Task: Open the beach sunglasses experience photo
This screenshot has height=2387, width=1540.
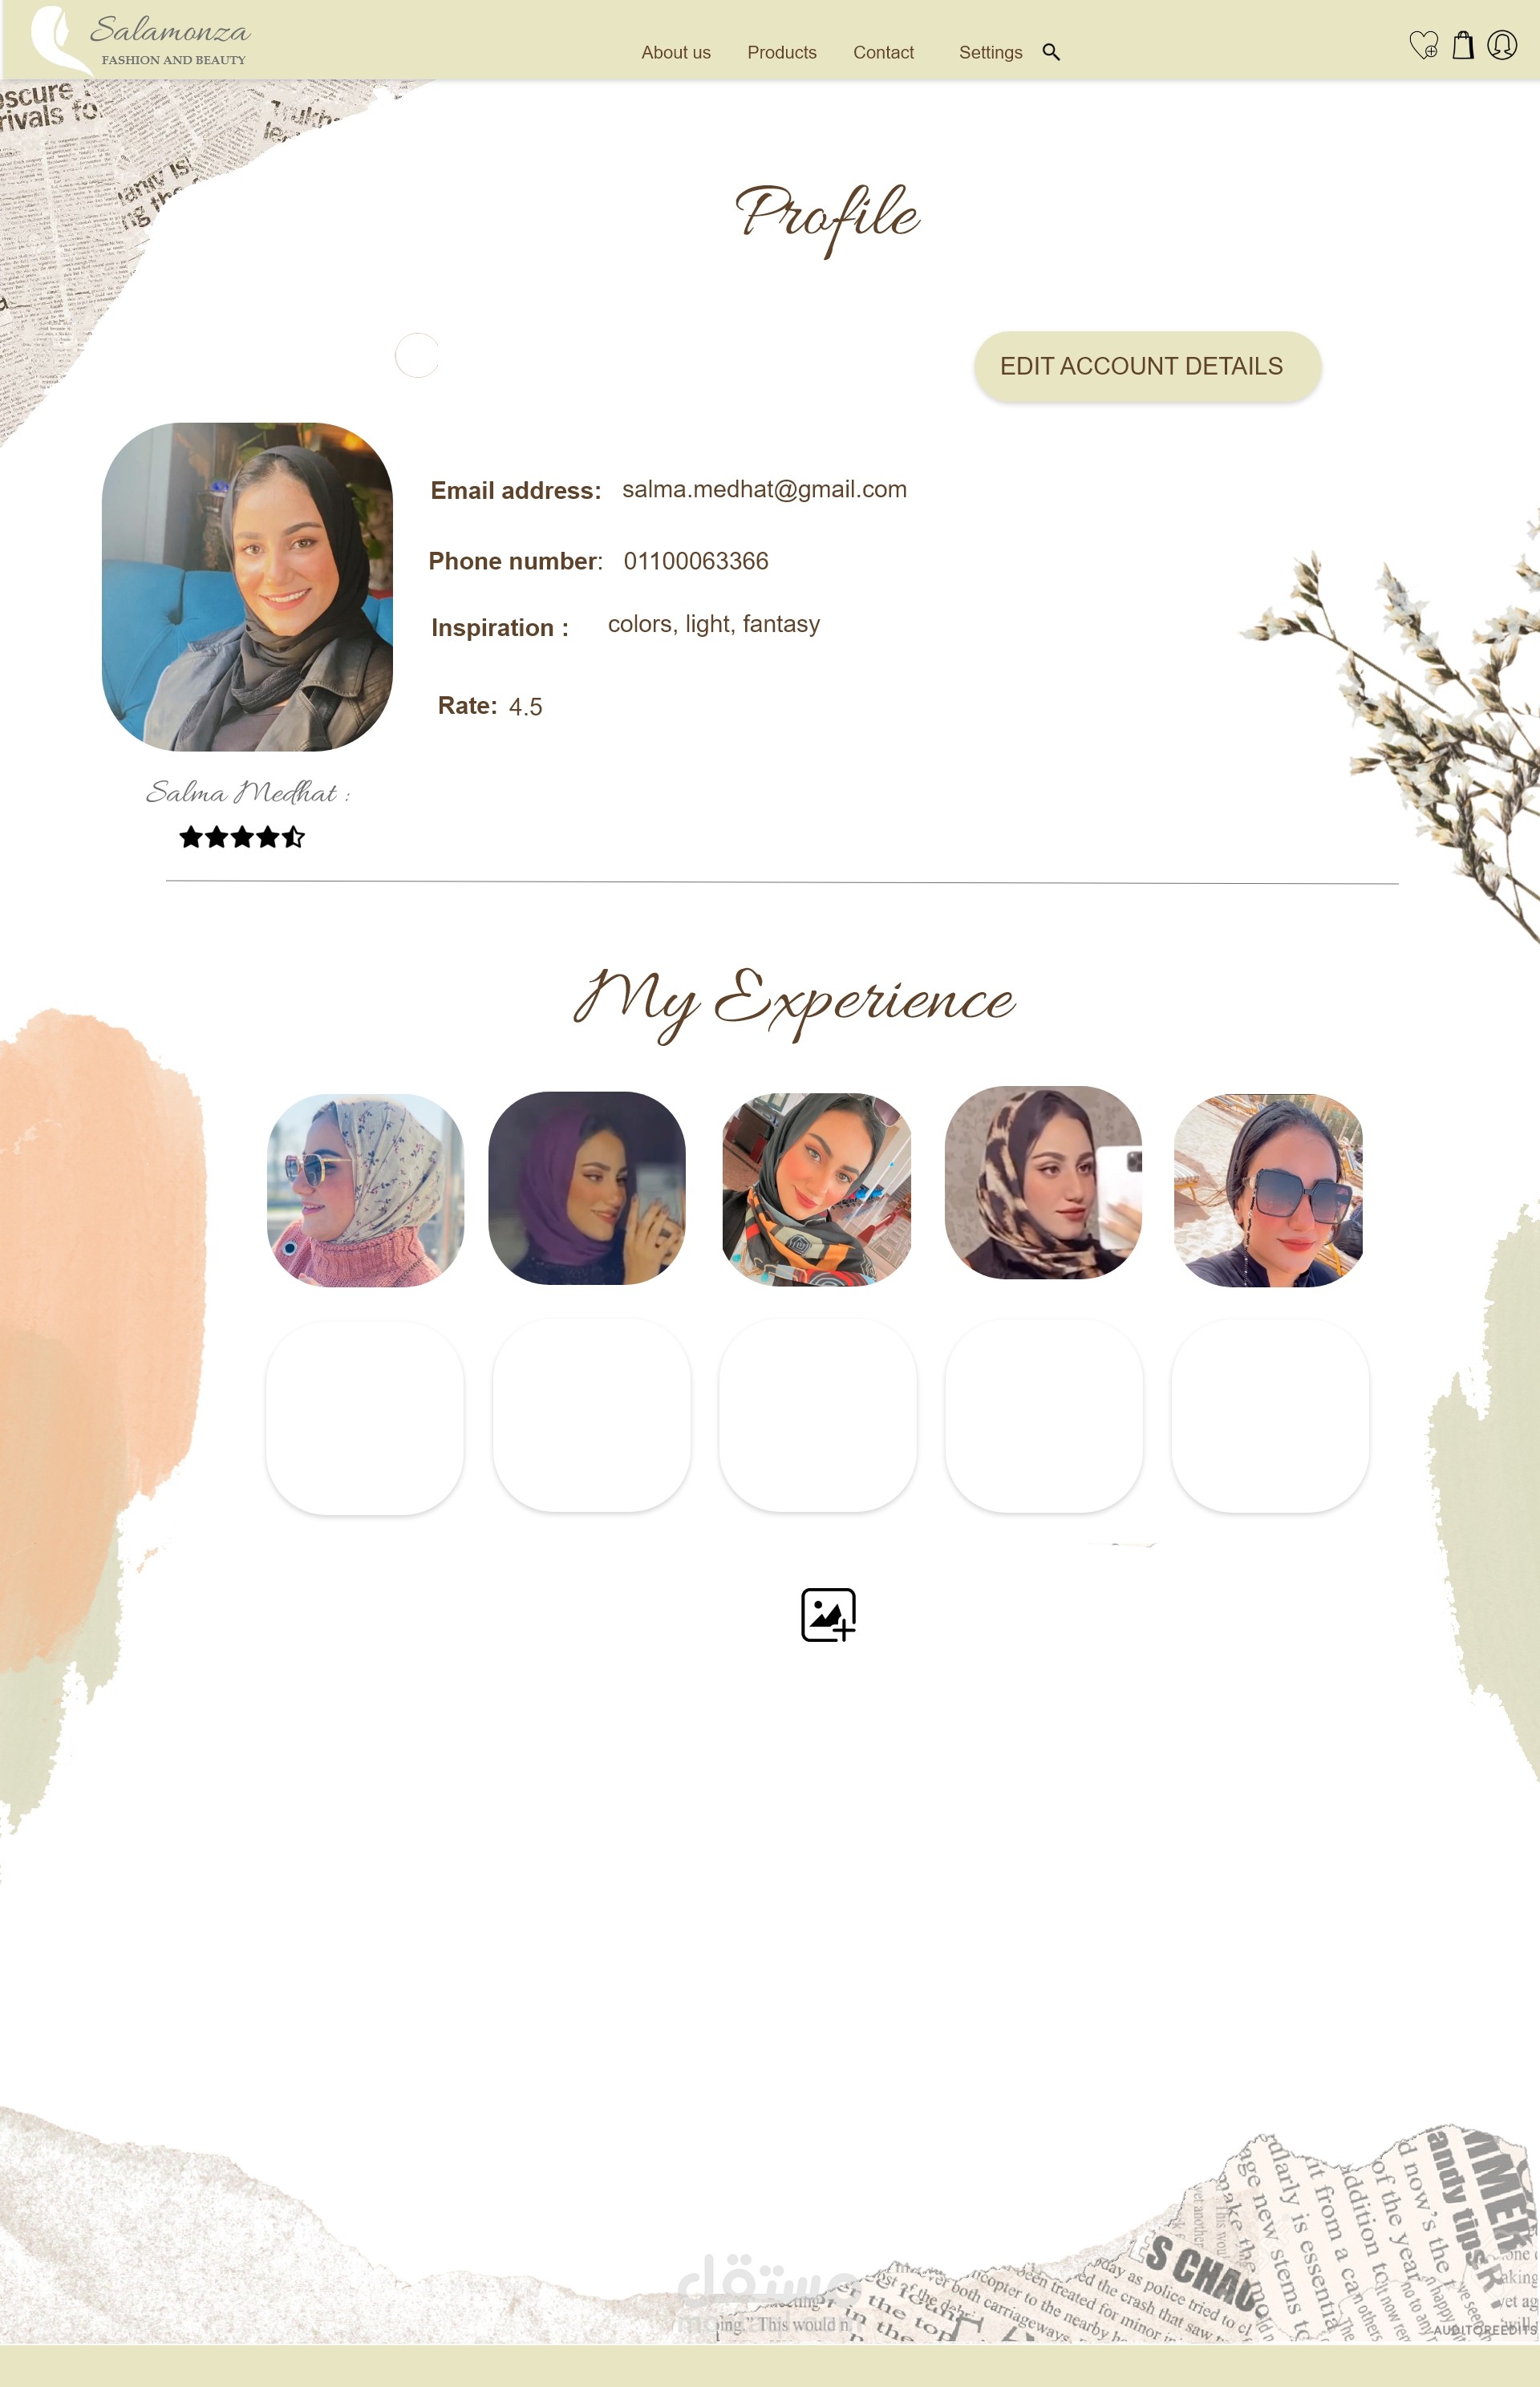Action: [x=1268, y=1189]
